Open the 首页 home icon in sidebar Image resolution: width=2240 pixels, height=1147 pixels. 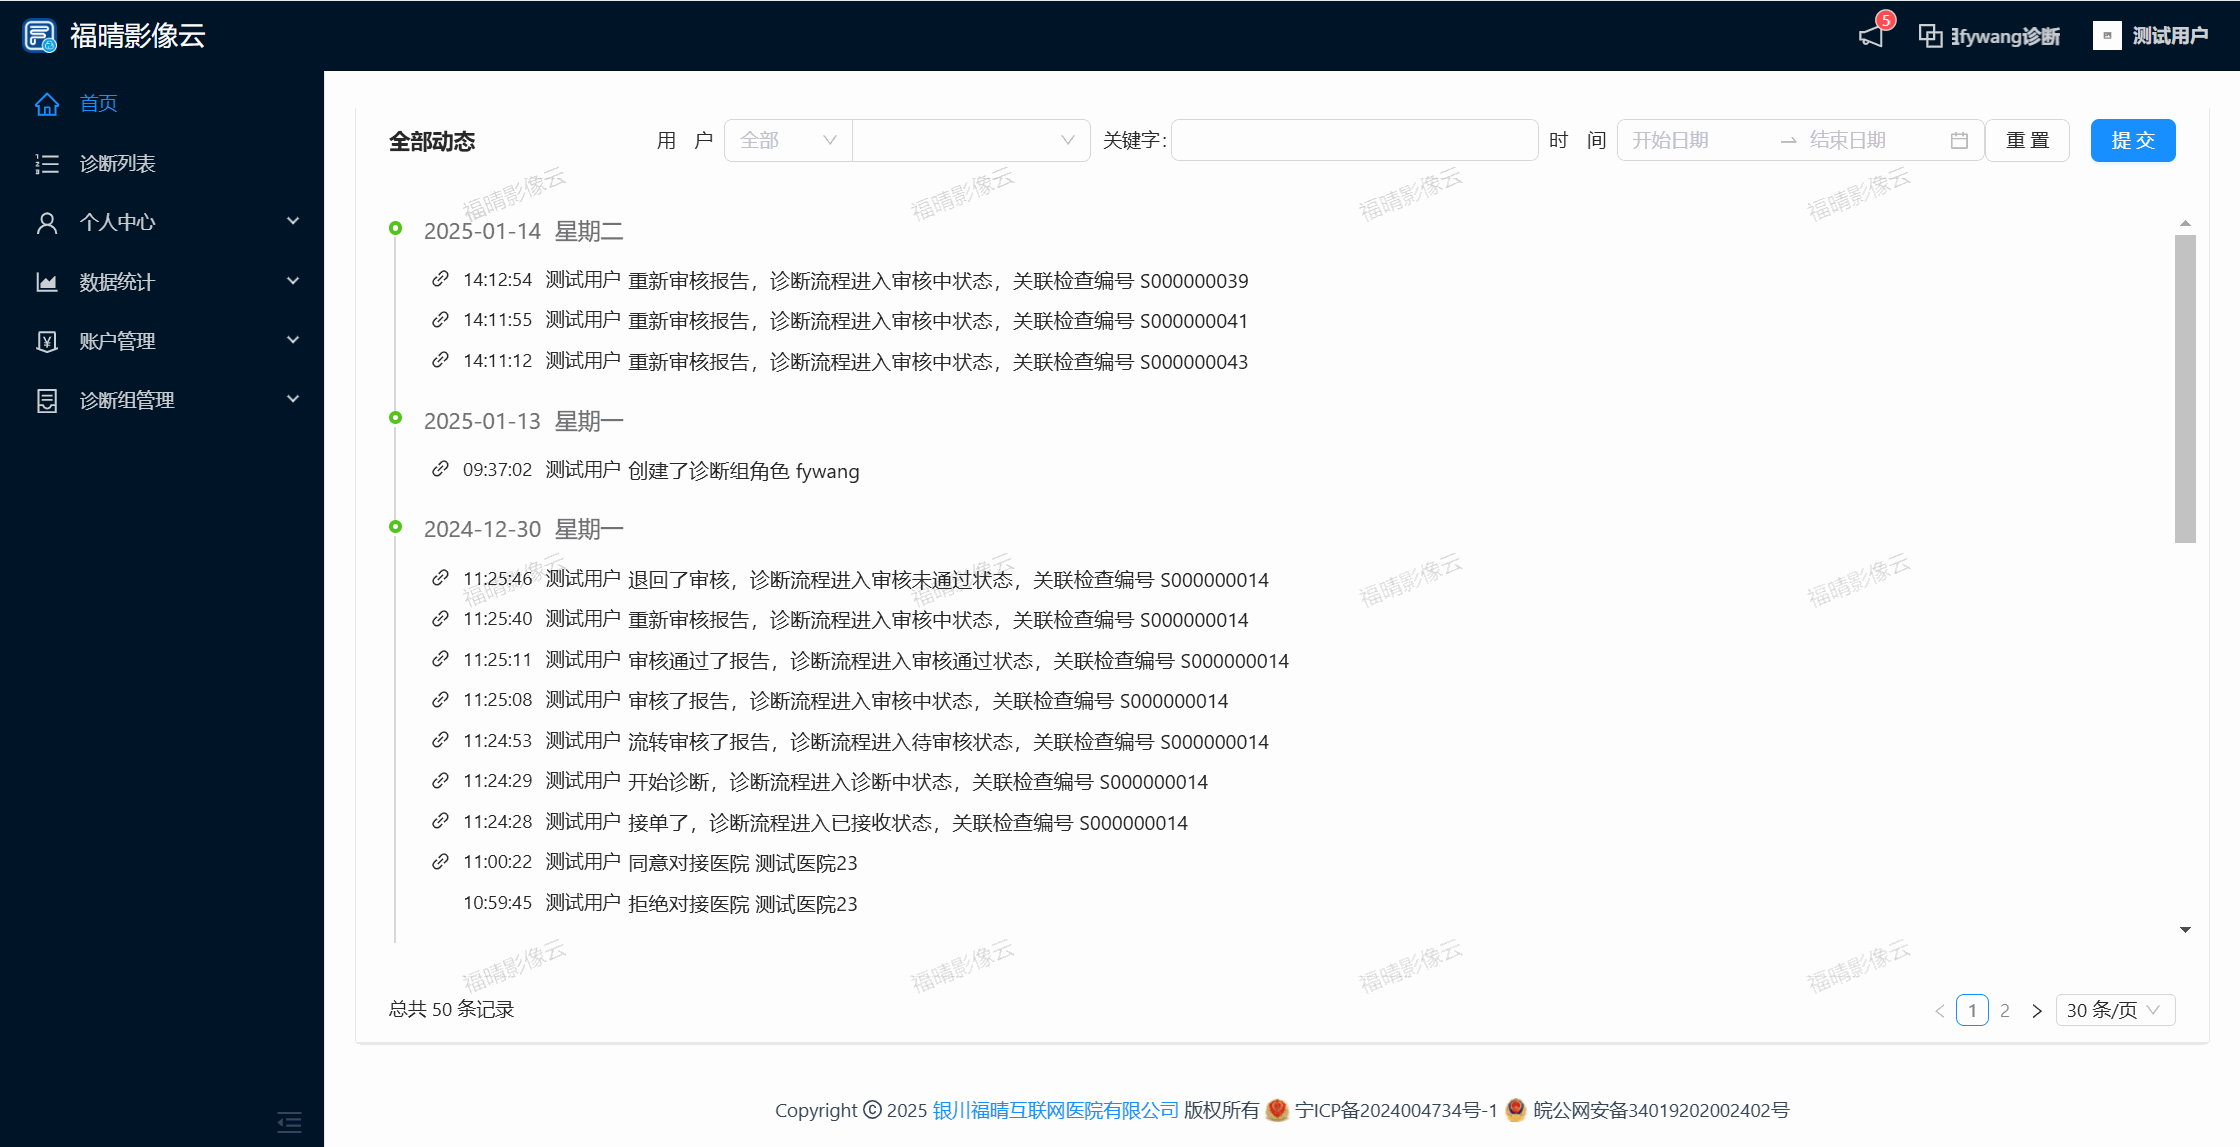coord(47,103)
